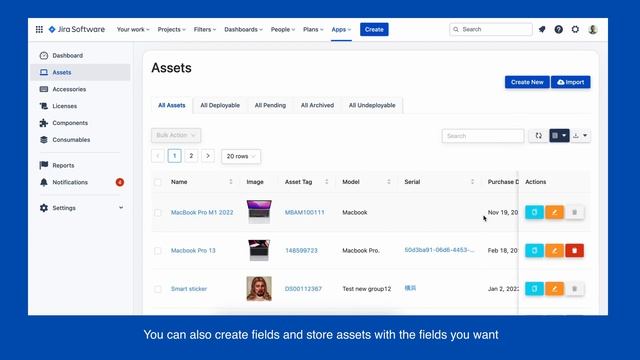Clone the Macbook Pro 13 asset
The image size is (640, 360).
coord(534,250)
